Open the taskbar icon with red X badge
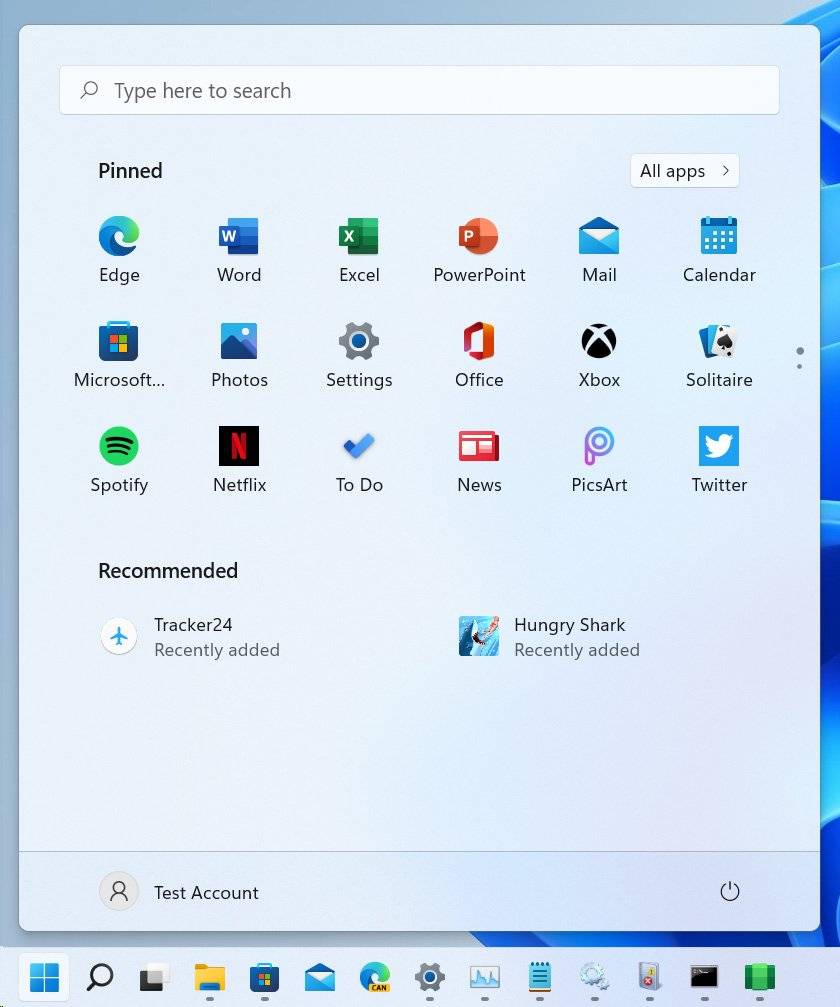The image size is (840, 1007). click(649, 977)
